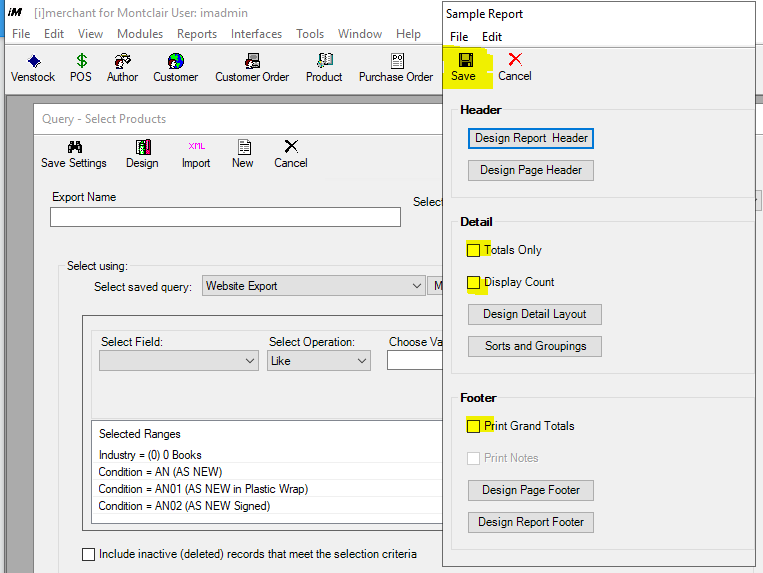Open the Reports menu
The image size is (763, 573).
(x=197, y=34)
